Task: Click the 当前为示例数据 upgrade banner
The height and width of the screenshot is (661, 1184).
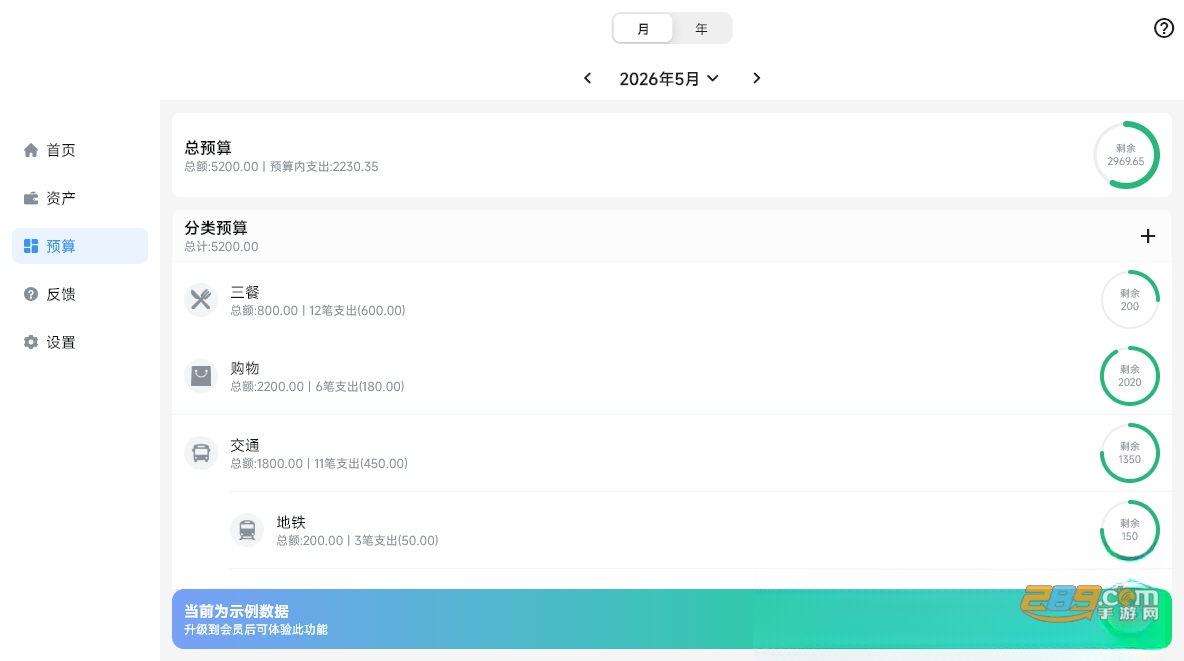Action: point(672,619)
